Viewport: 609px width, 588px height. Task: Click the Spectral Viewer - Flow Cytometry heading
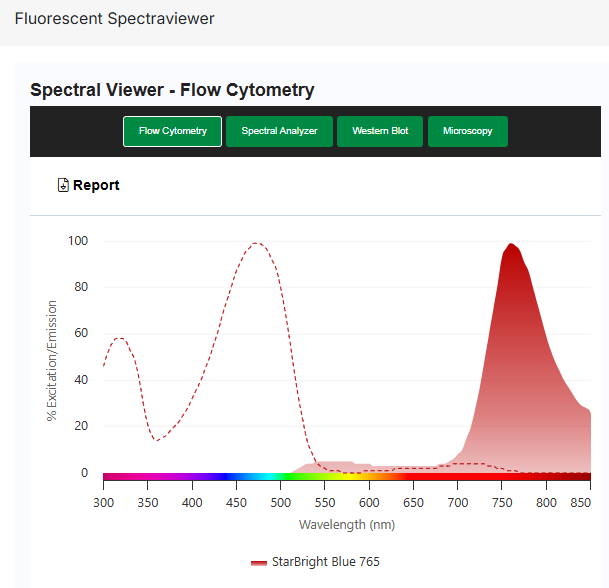coord(172,90)
